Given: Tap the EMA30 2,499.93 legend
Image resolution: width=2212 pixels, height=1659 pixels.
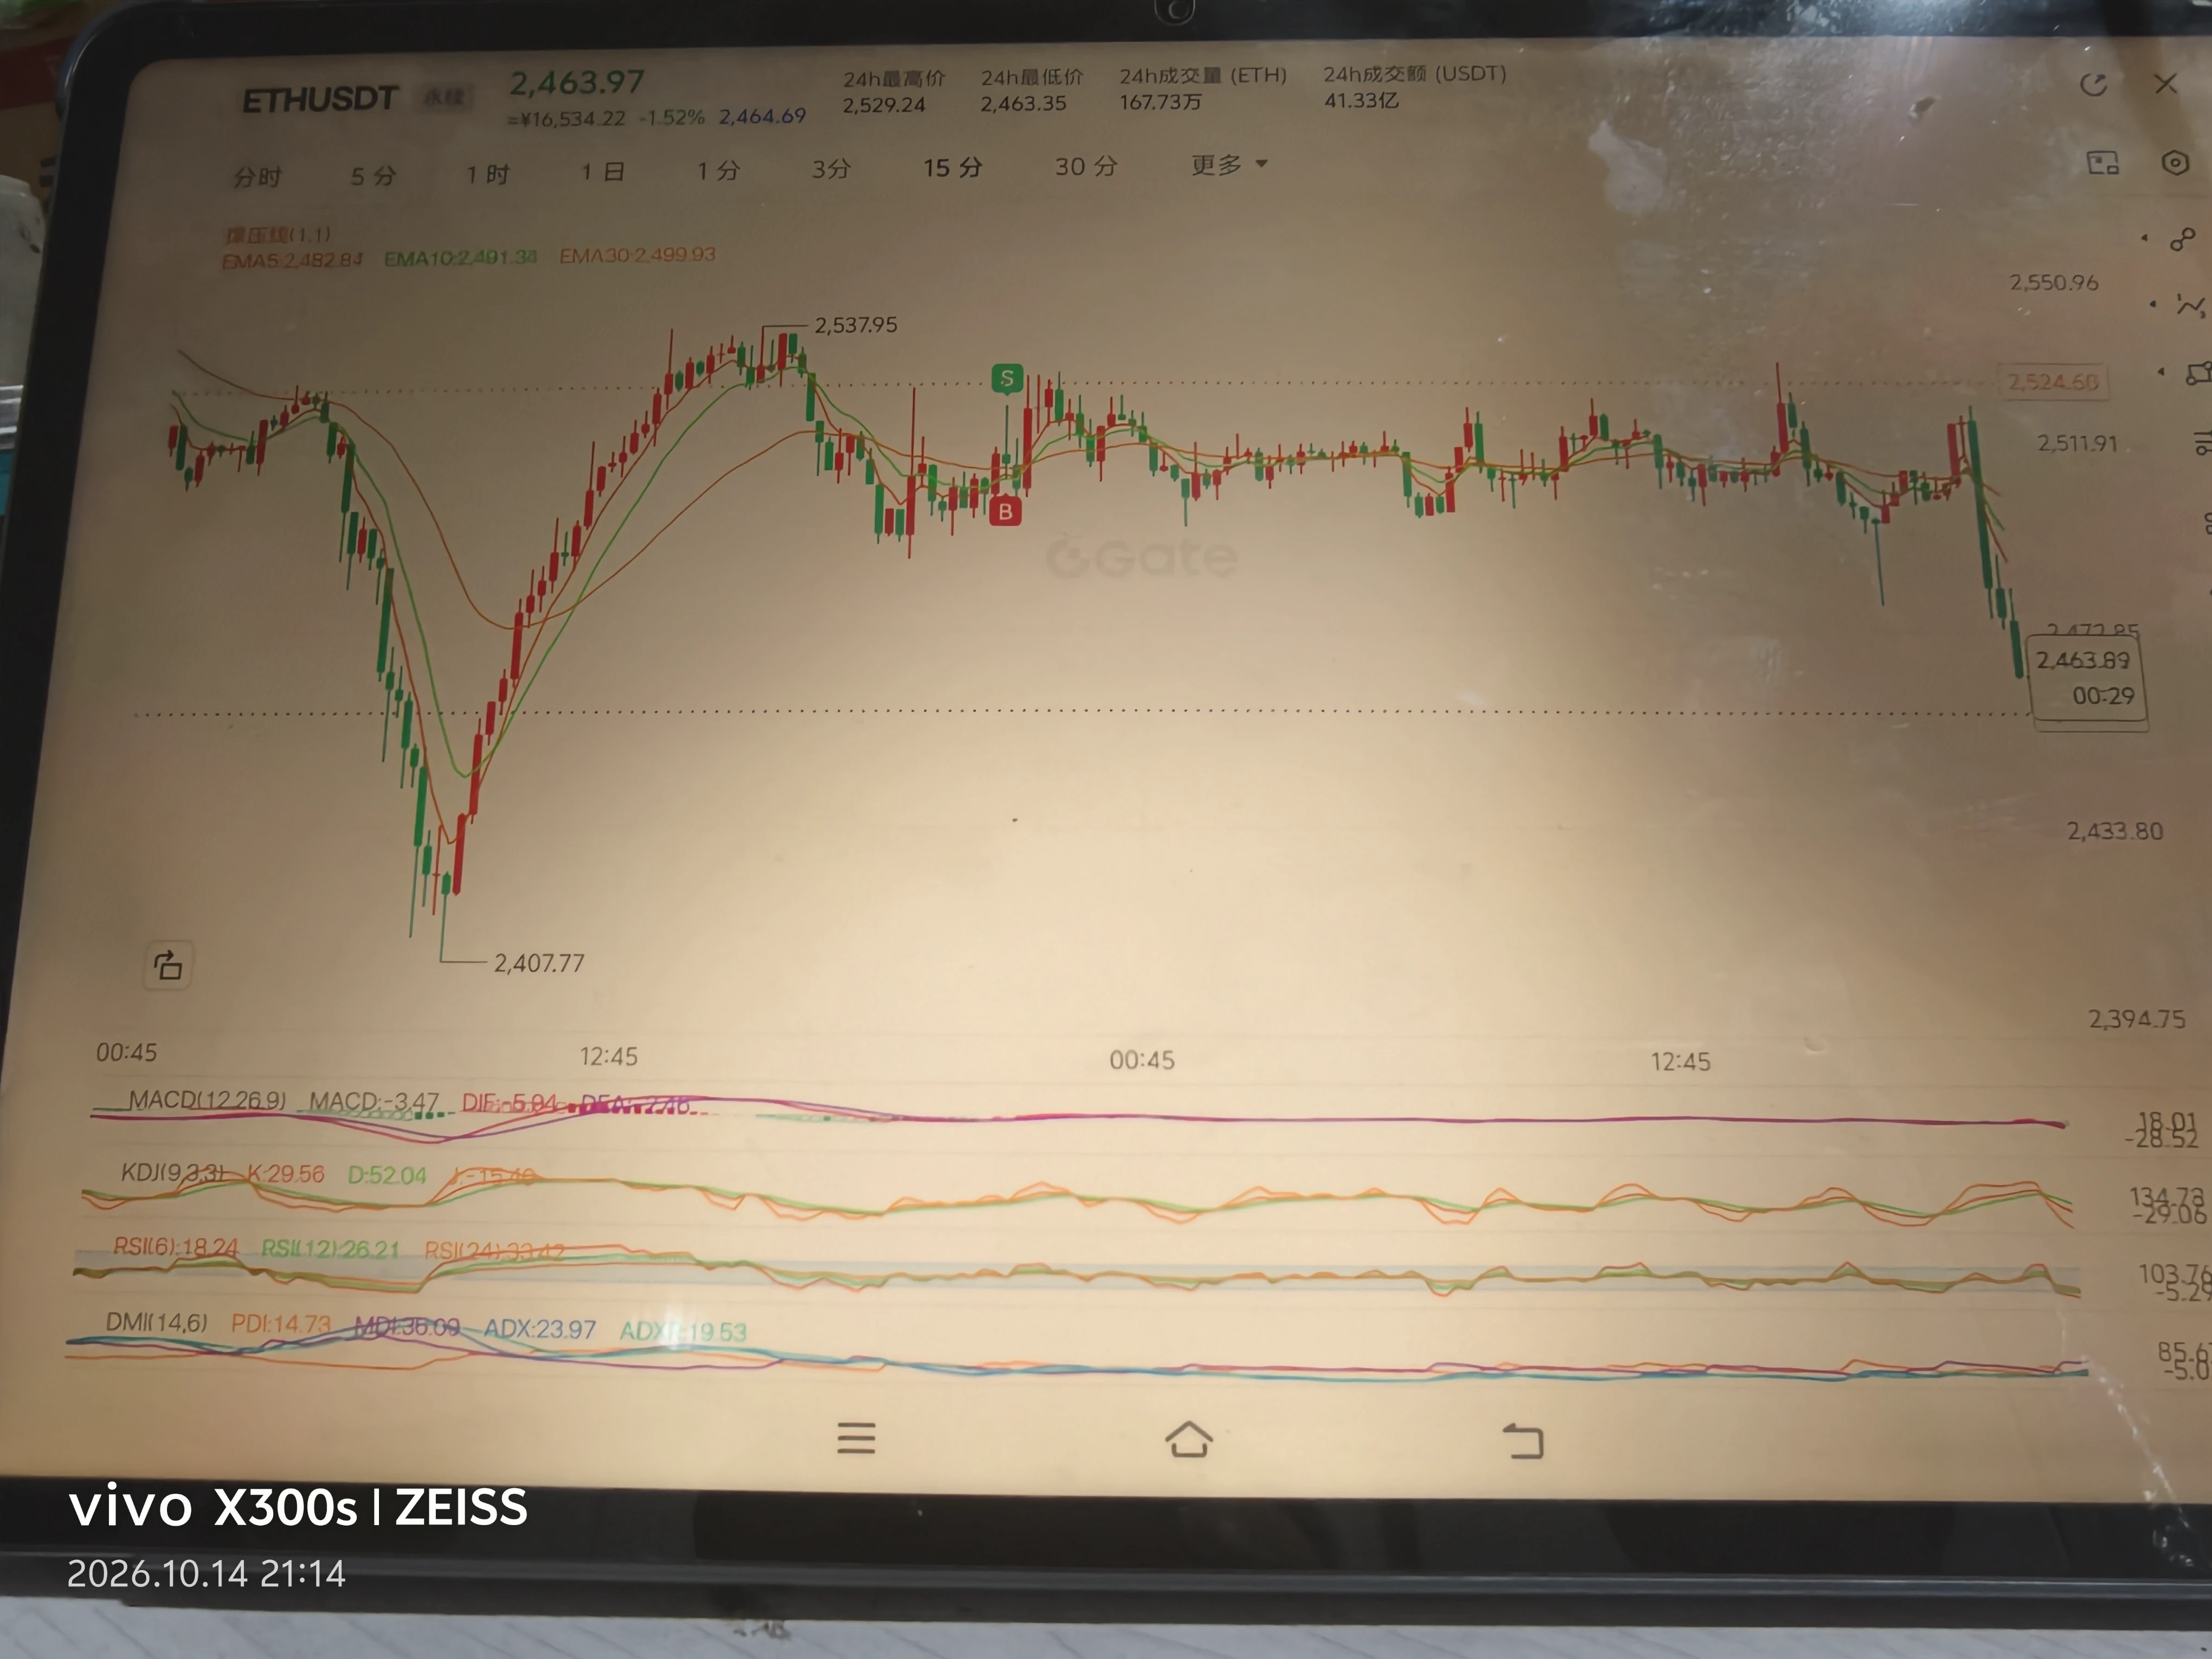Looking at the screenshot, I should click(637, 256).
